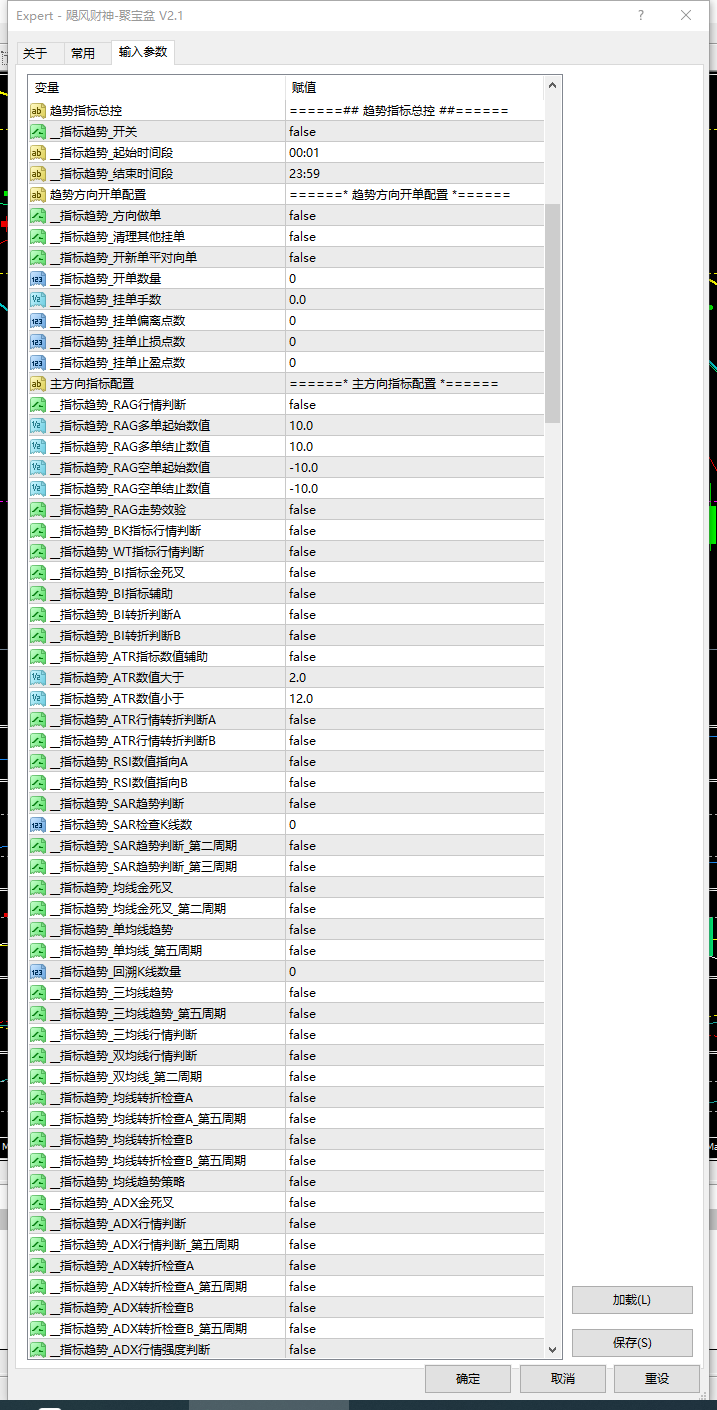Click the icon beside _指标趋势_ATR数值大于
717x1410 pixels.
[x=37, y=678]
